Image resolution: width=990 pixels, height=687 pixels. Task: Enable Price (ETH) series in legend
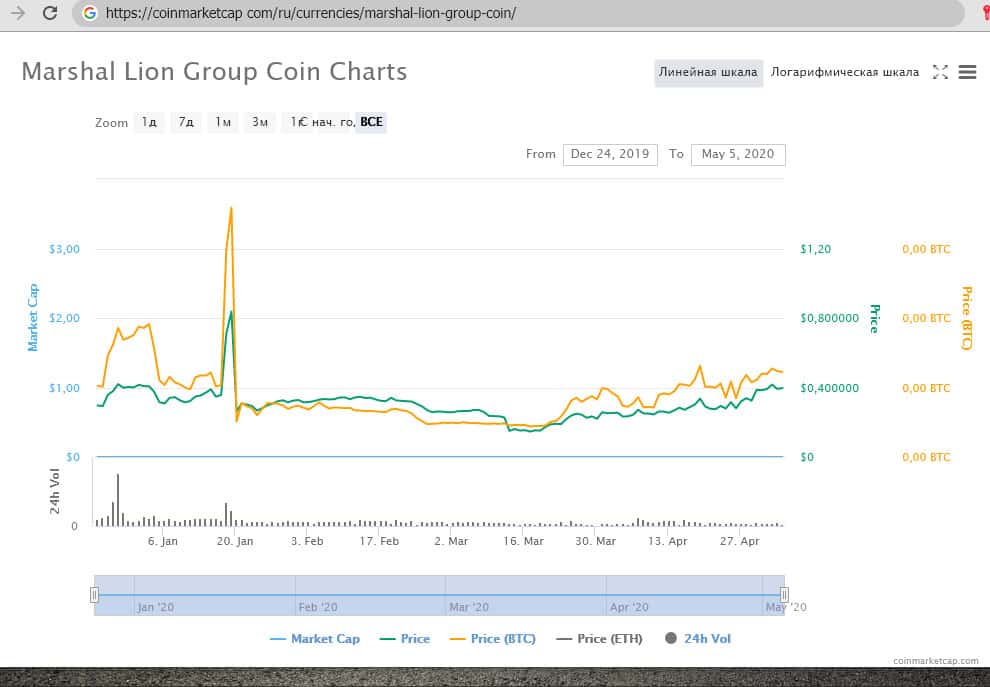pyautogui.click(x=599, y=638)
